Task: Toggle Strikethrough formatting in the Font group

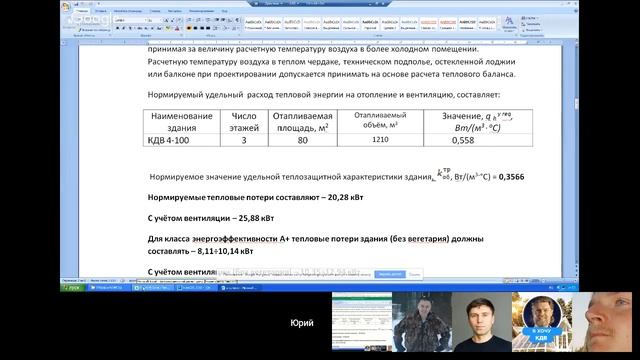Action: 139,28
